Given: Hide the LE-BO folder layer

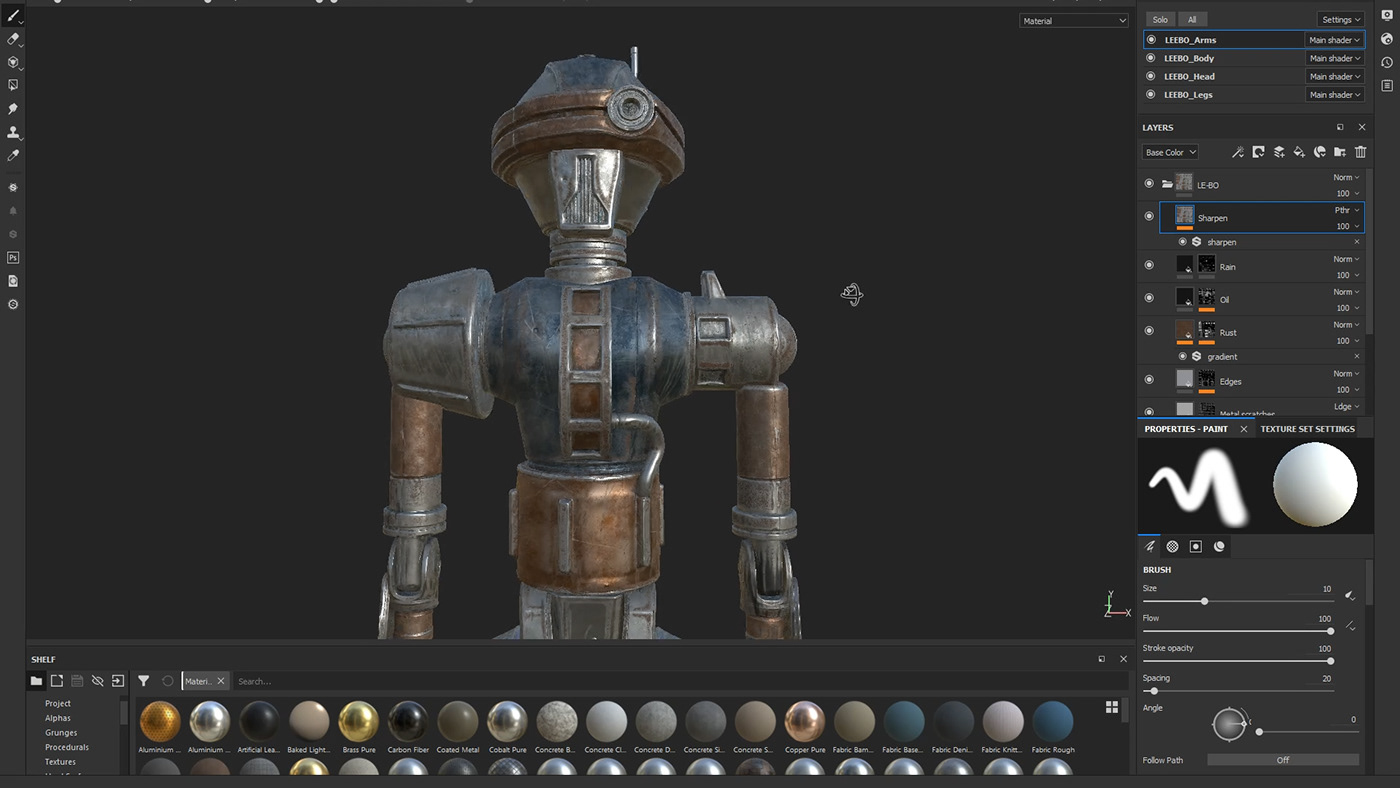Looking at the screenshot, I should 1149,184.
